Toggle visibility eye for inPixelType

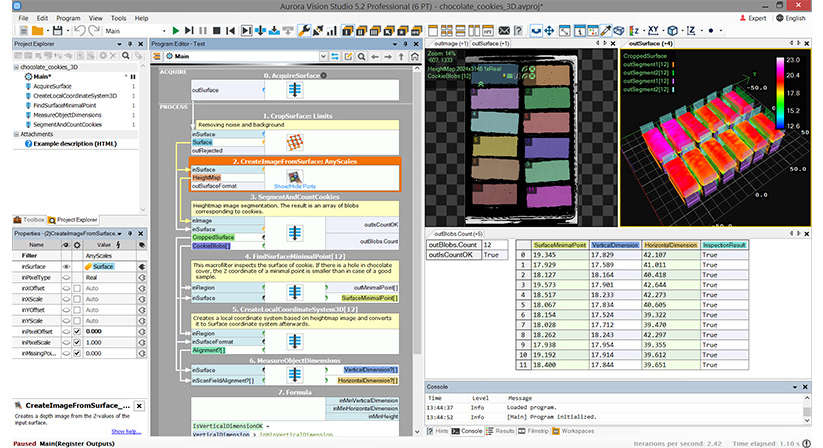tap(66, 278)
